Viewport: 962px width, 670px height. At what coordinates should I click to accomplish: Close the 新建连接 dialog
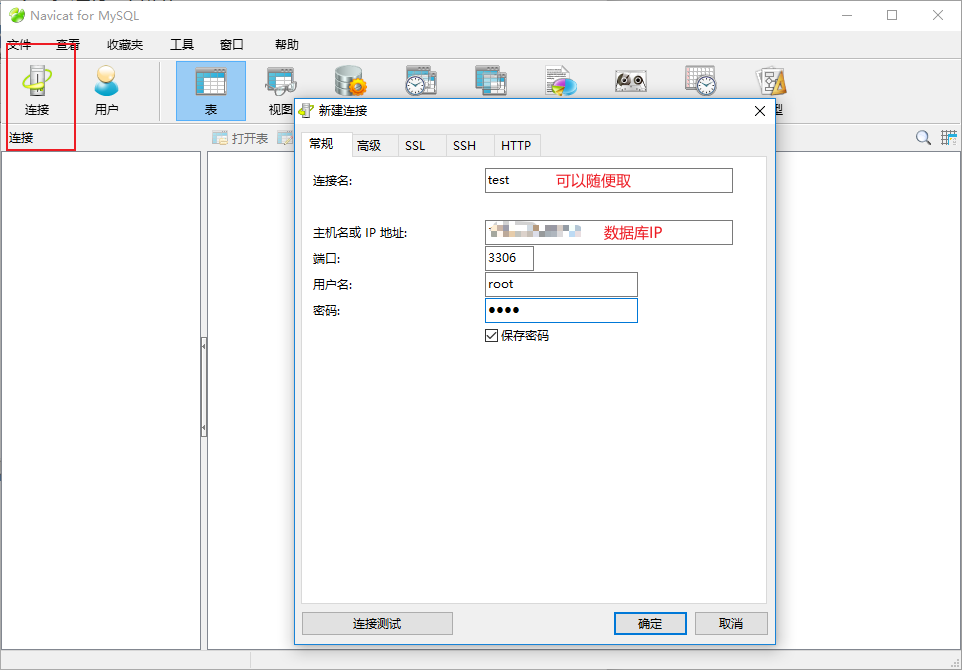click(760, 111)
